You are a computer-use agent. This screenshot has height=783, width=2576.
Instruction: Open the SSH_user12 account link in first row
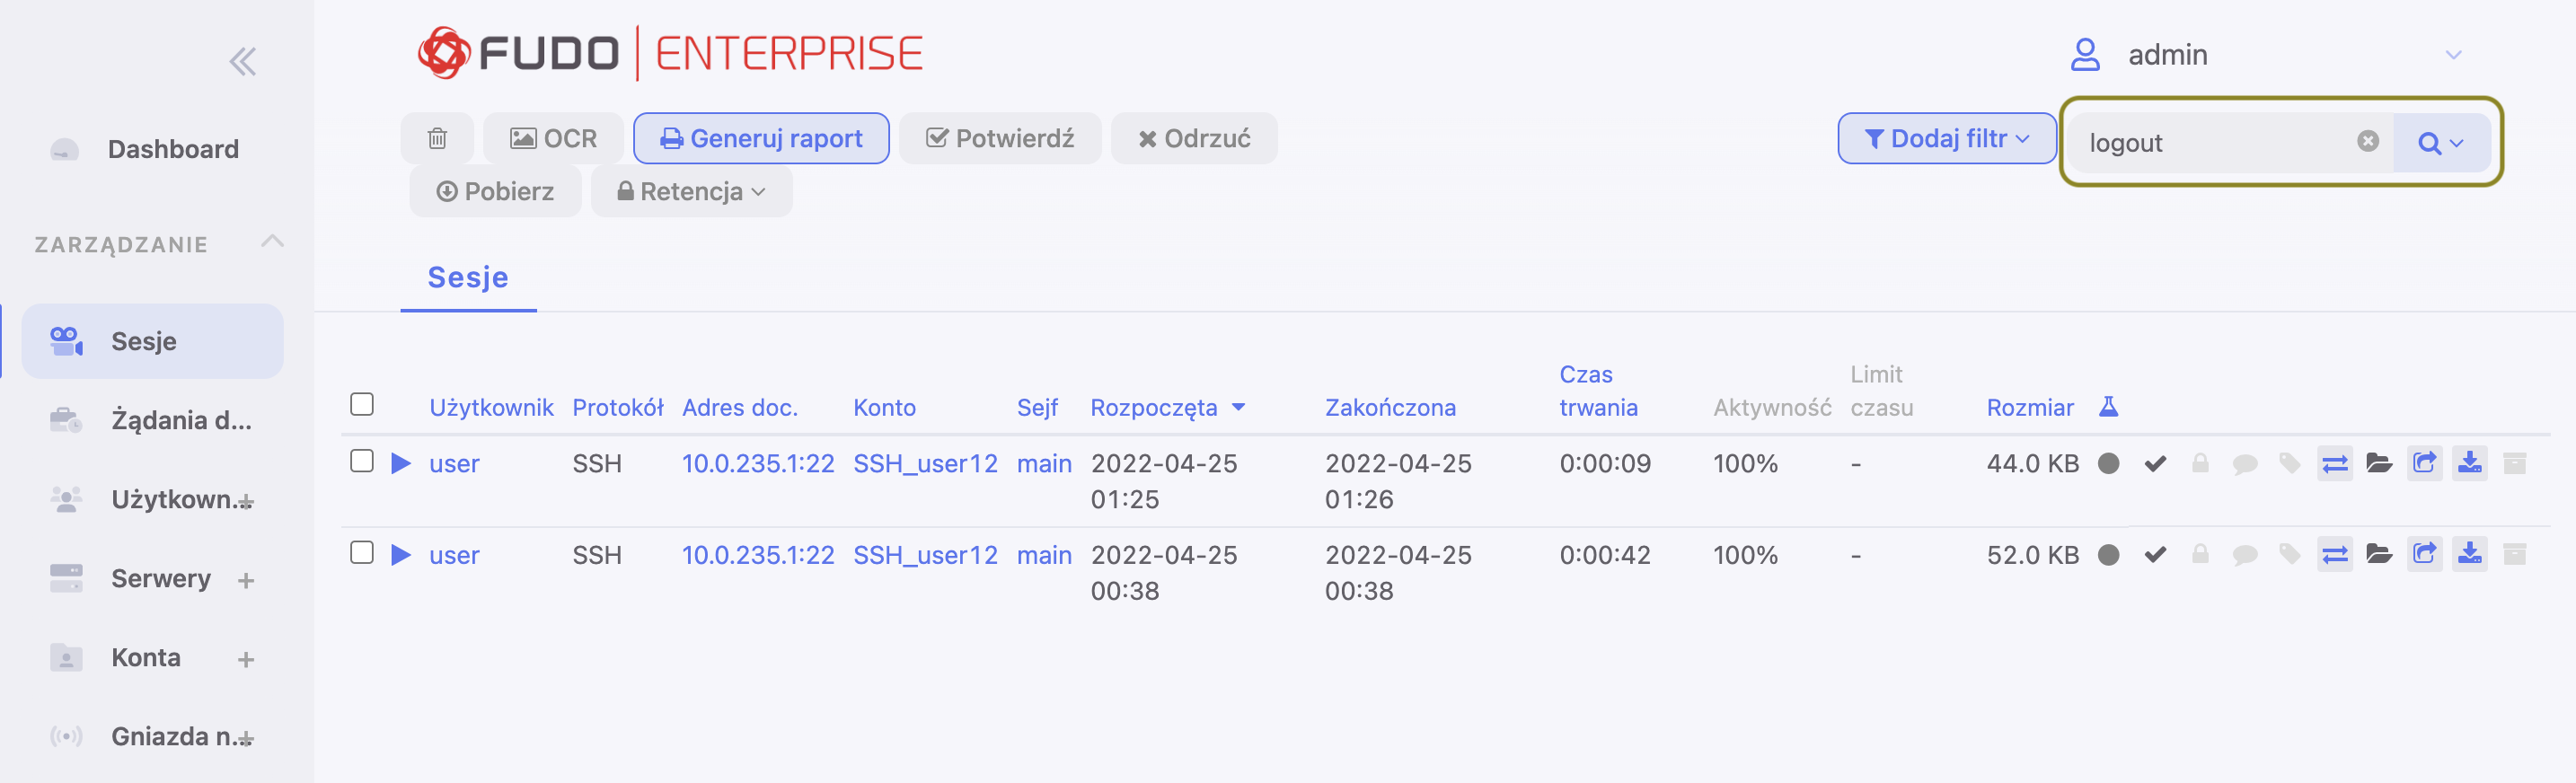point(925,463)
